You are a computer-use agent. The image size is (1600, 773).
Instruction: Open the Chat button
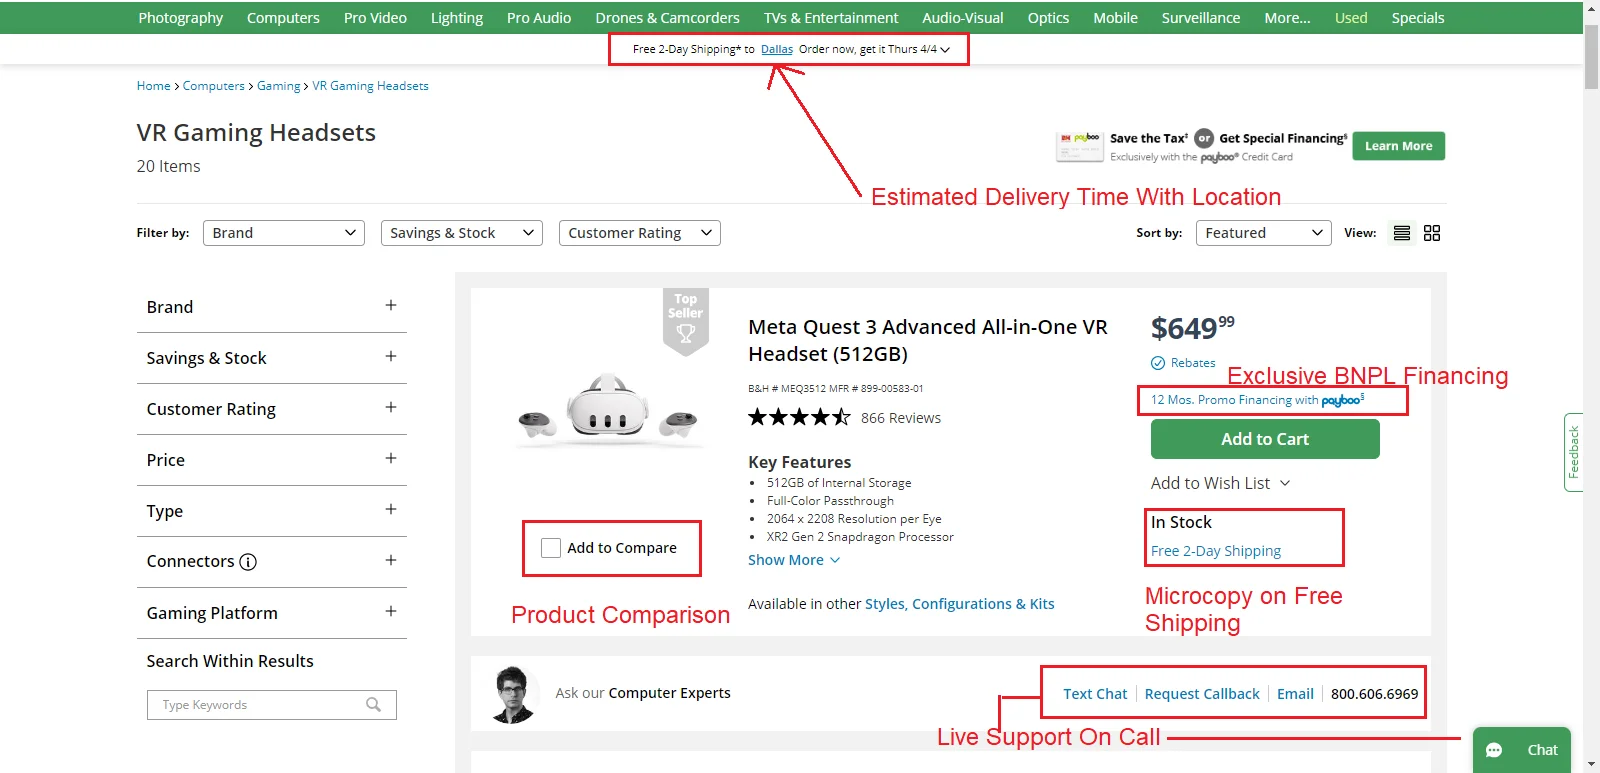click(1522, 750)
